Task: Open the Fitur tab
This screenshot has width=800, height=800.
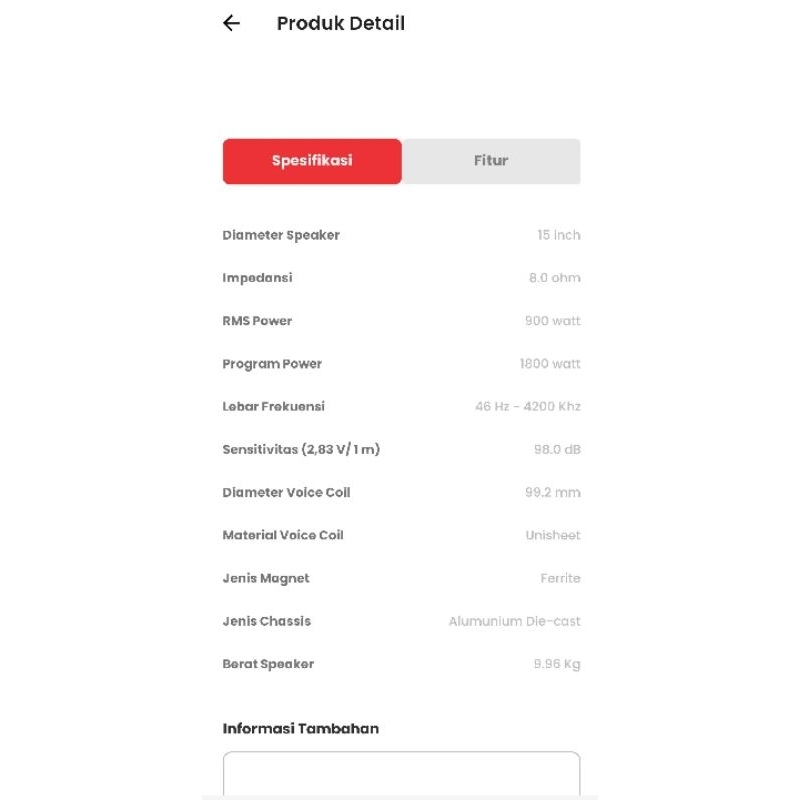Action: [x=491, y=161]
